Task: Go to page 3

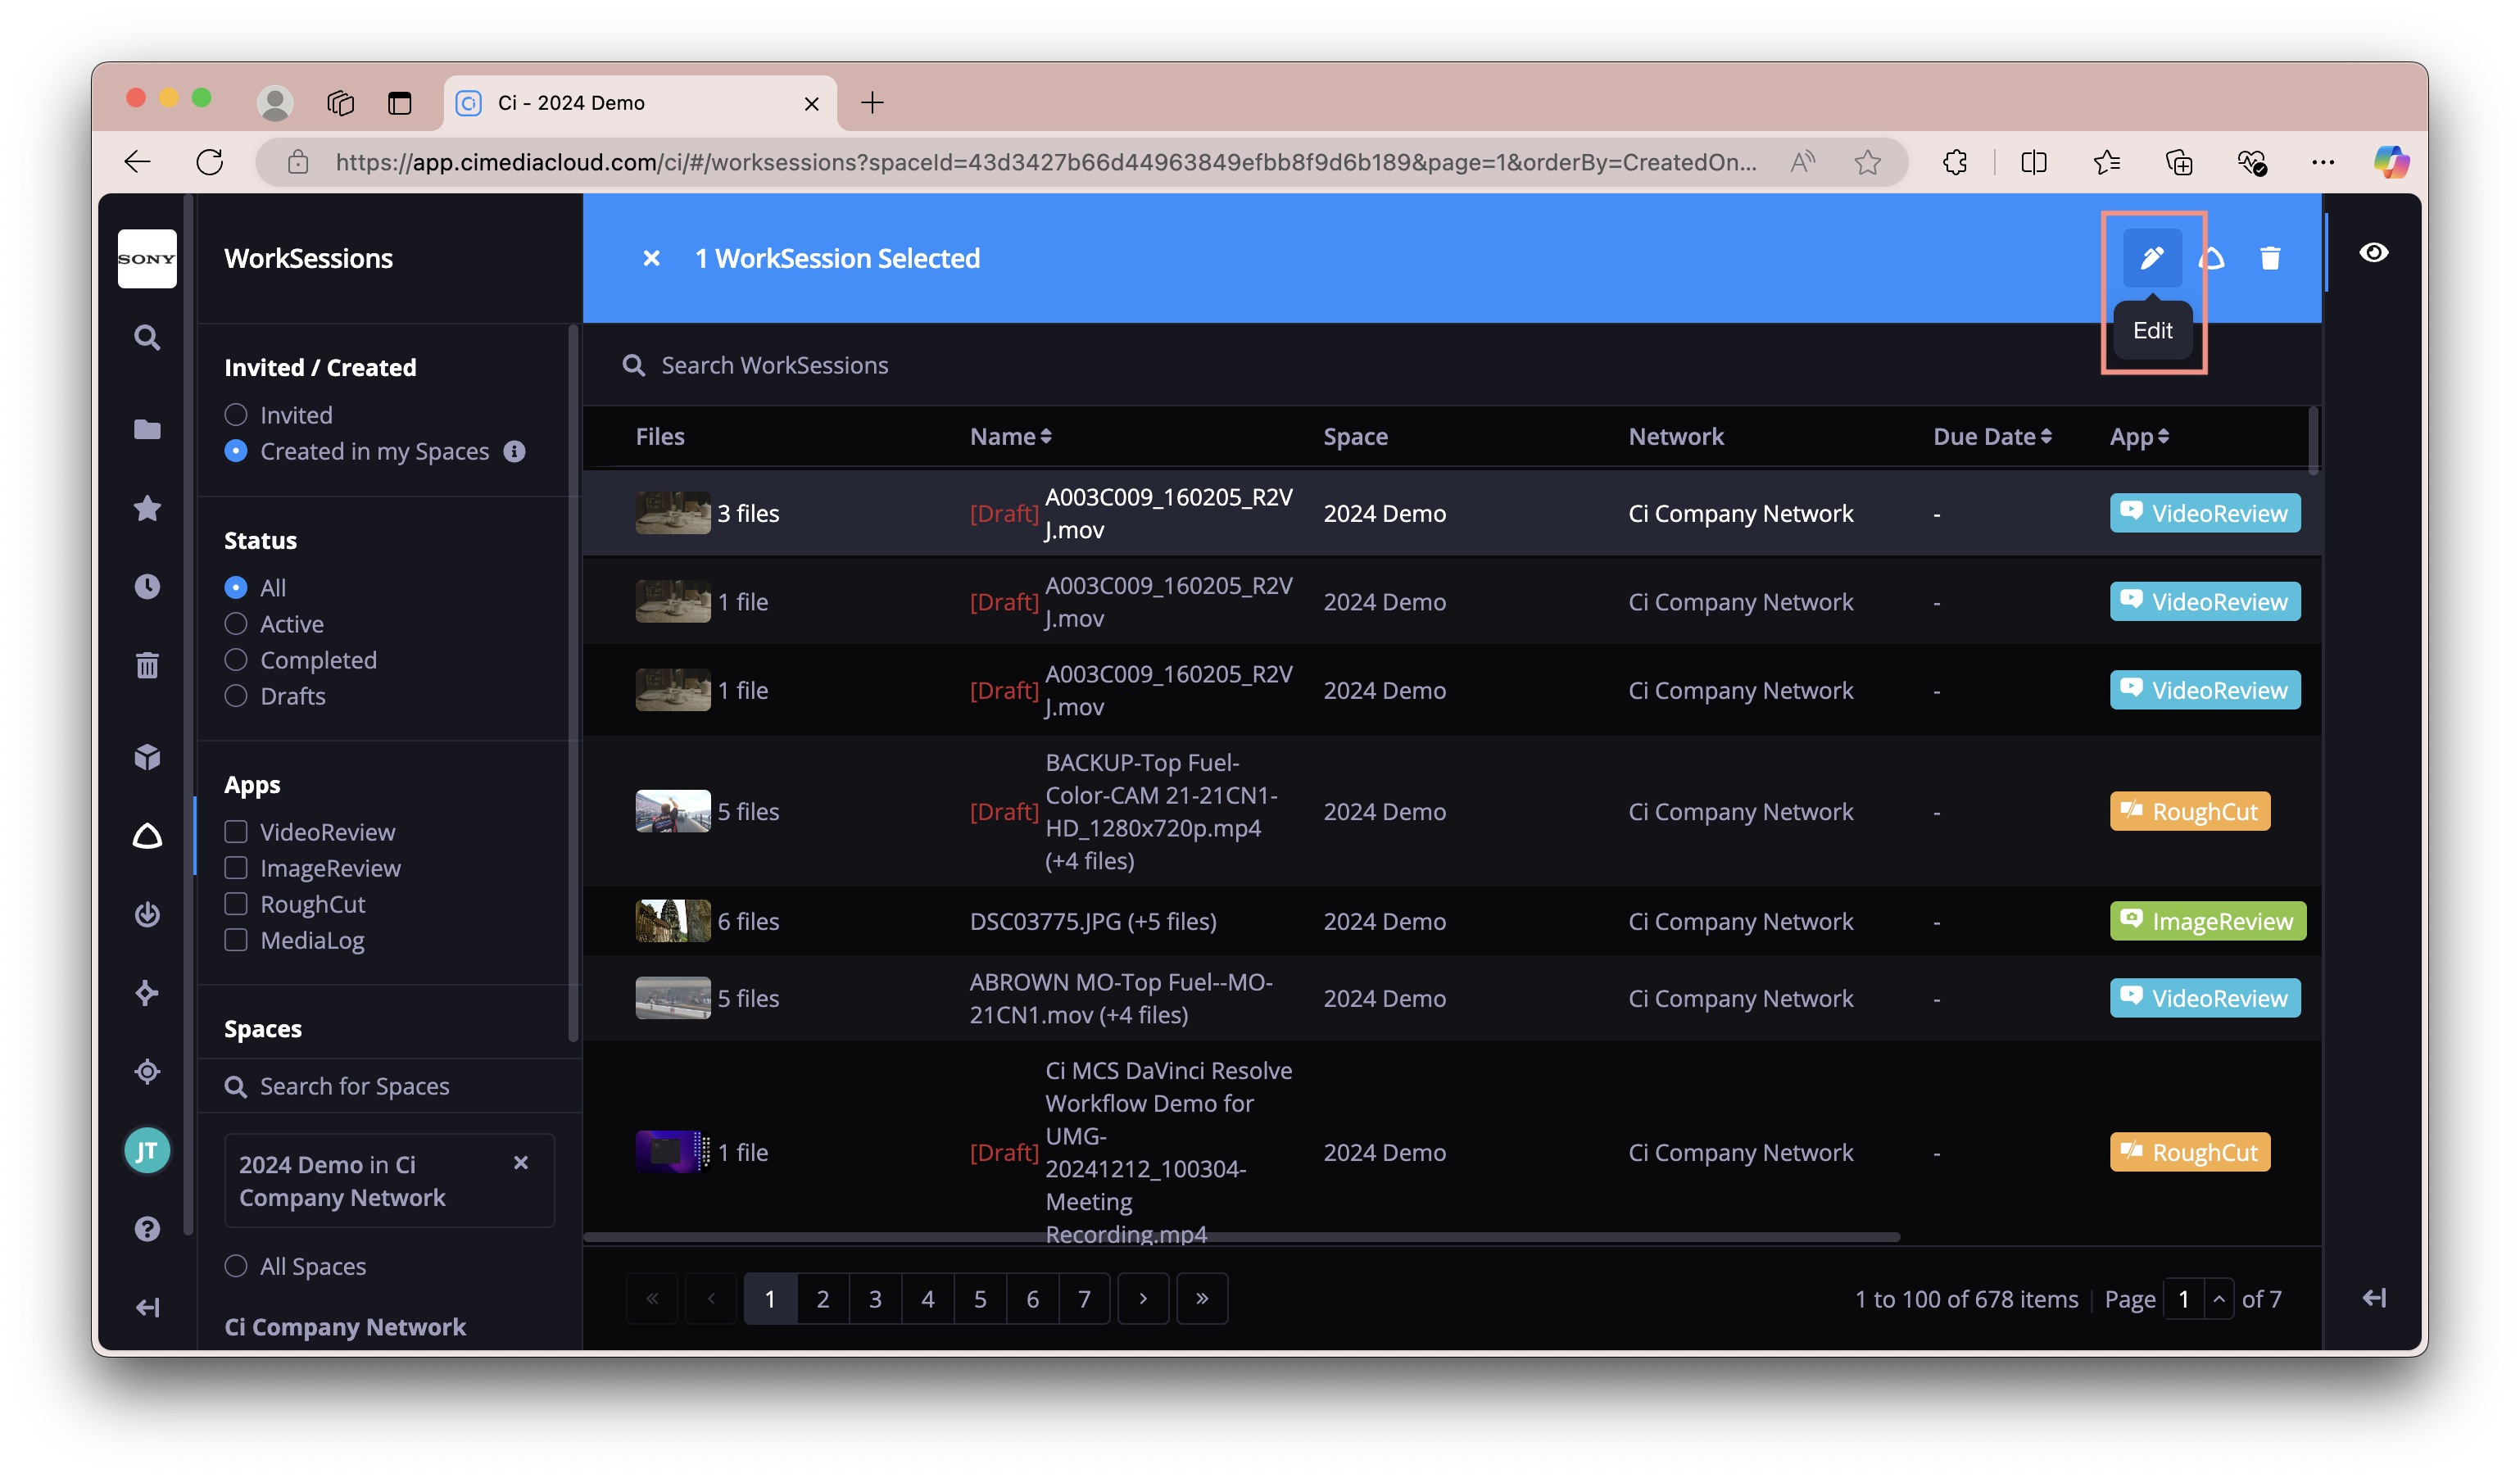Action: (x=874, y=1298)
